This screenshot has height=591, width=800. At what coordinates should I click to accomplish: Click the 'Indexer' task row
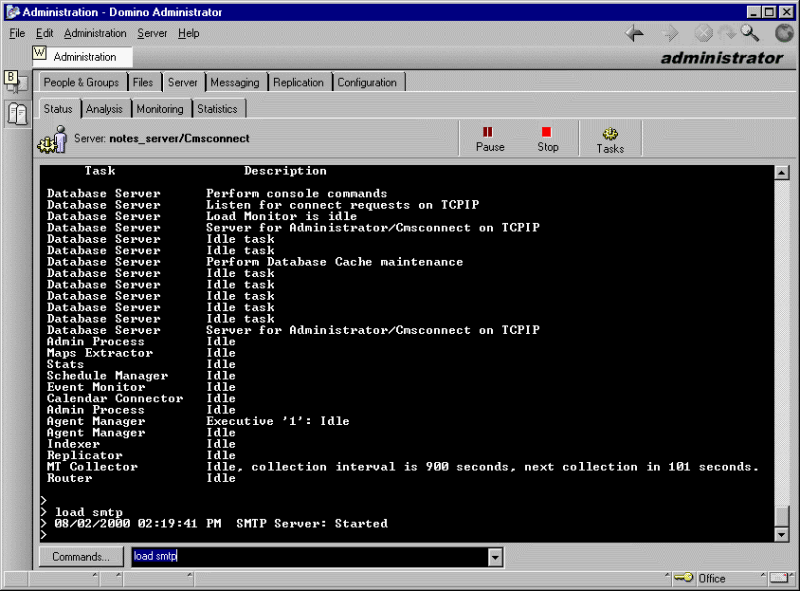[x=141, y=444]
